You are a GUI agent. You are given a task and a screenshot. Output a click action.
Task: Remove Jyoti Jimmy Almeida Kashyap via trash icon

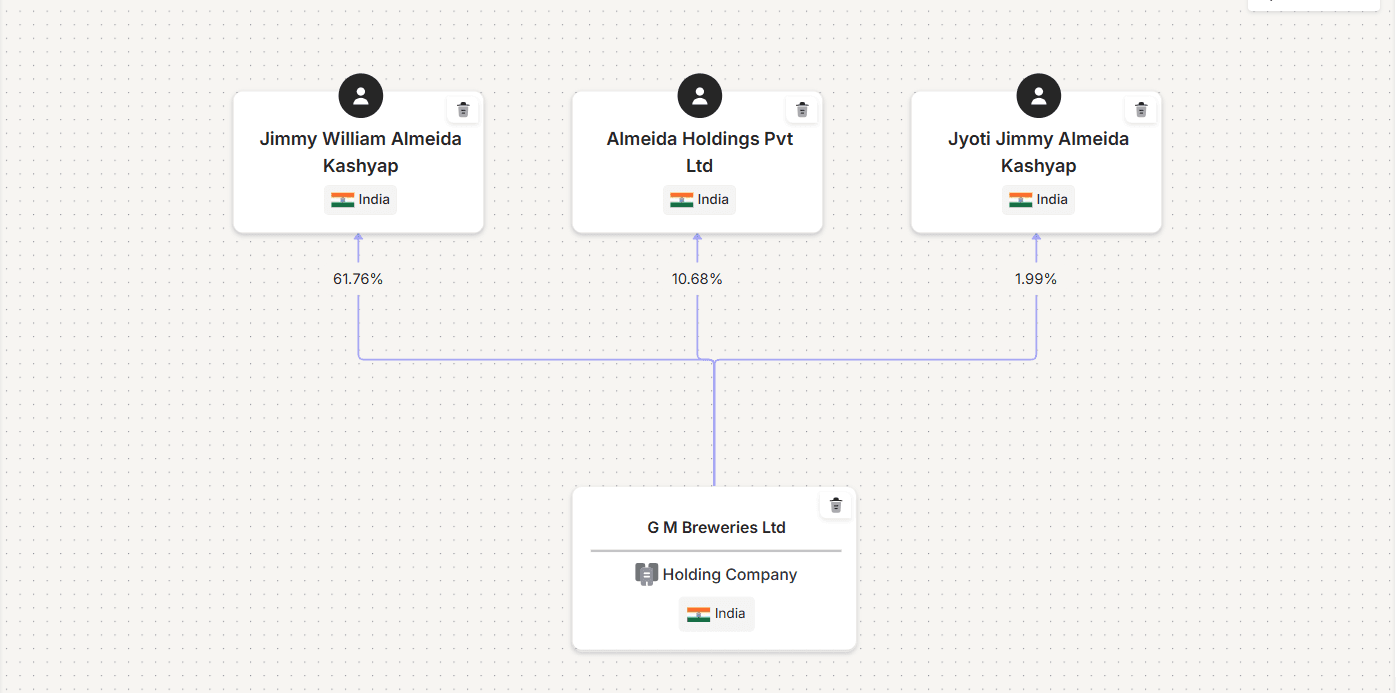tap(1141, 110)
